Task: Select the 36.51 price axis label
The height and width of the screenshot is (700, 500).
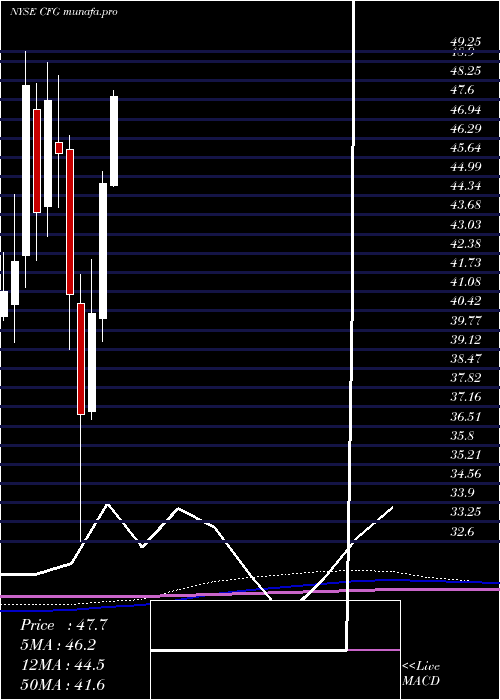Action: point(466,417)
